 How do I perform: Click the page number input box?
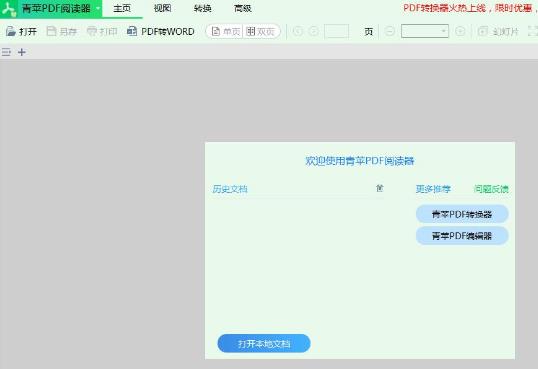click(337, 32)
